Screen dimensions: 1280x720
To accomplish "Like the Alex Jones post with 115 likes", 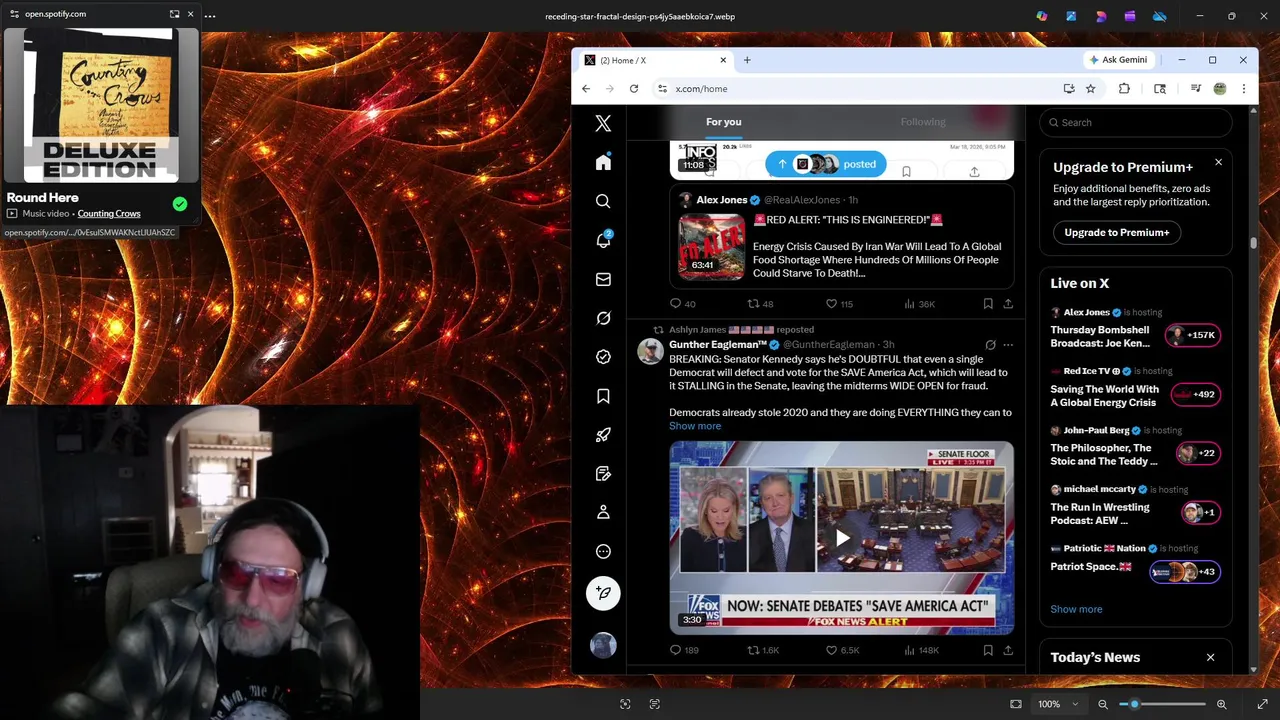I will pyautogui.click(x=839, y=304).
